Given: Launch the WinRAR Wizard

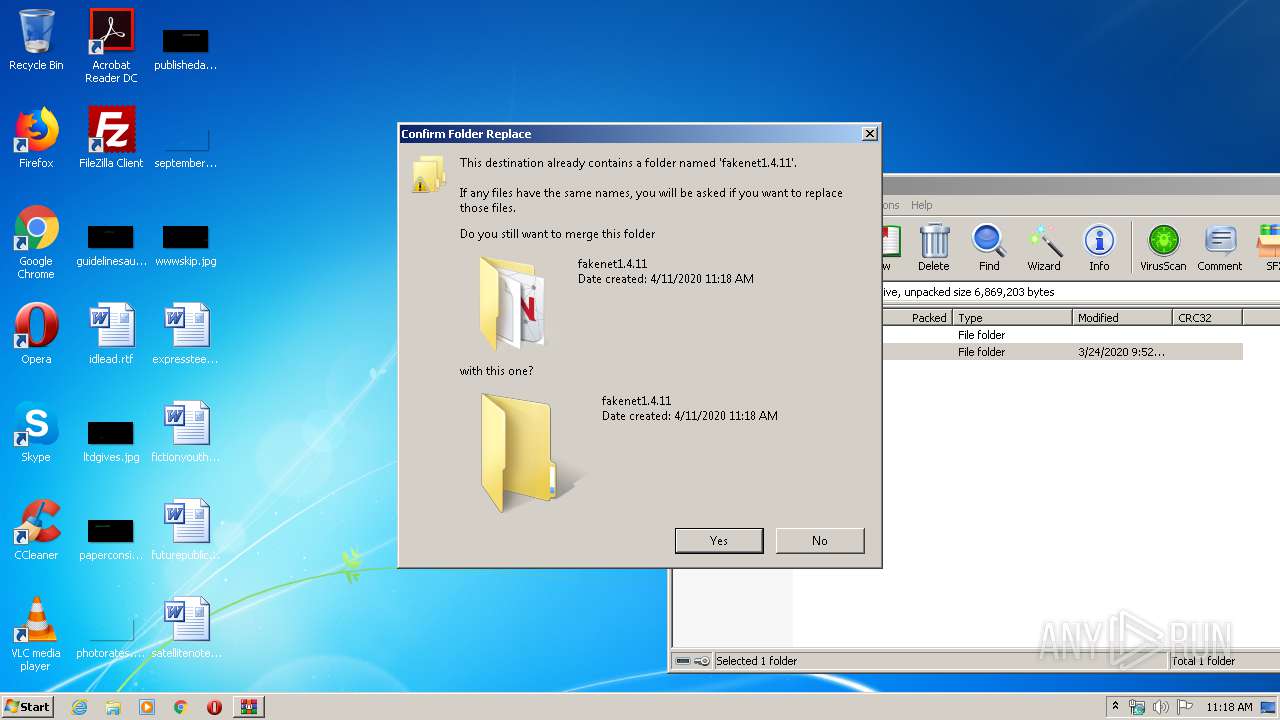Looking at the screenshot, I should (1044, 247).
